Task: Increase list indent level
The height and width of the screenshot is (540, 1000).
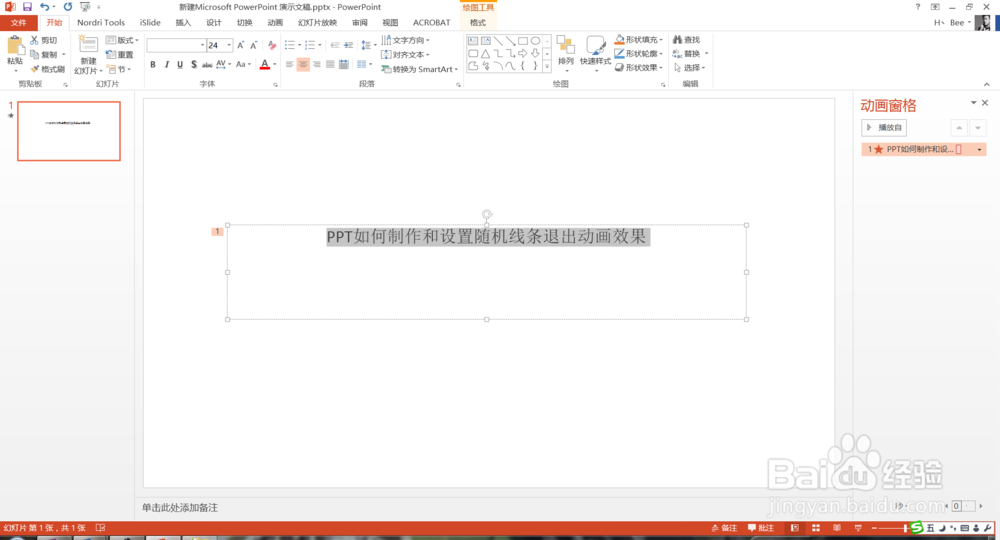Action: 348,45
